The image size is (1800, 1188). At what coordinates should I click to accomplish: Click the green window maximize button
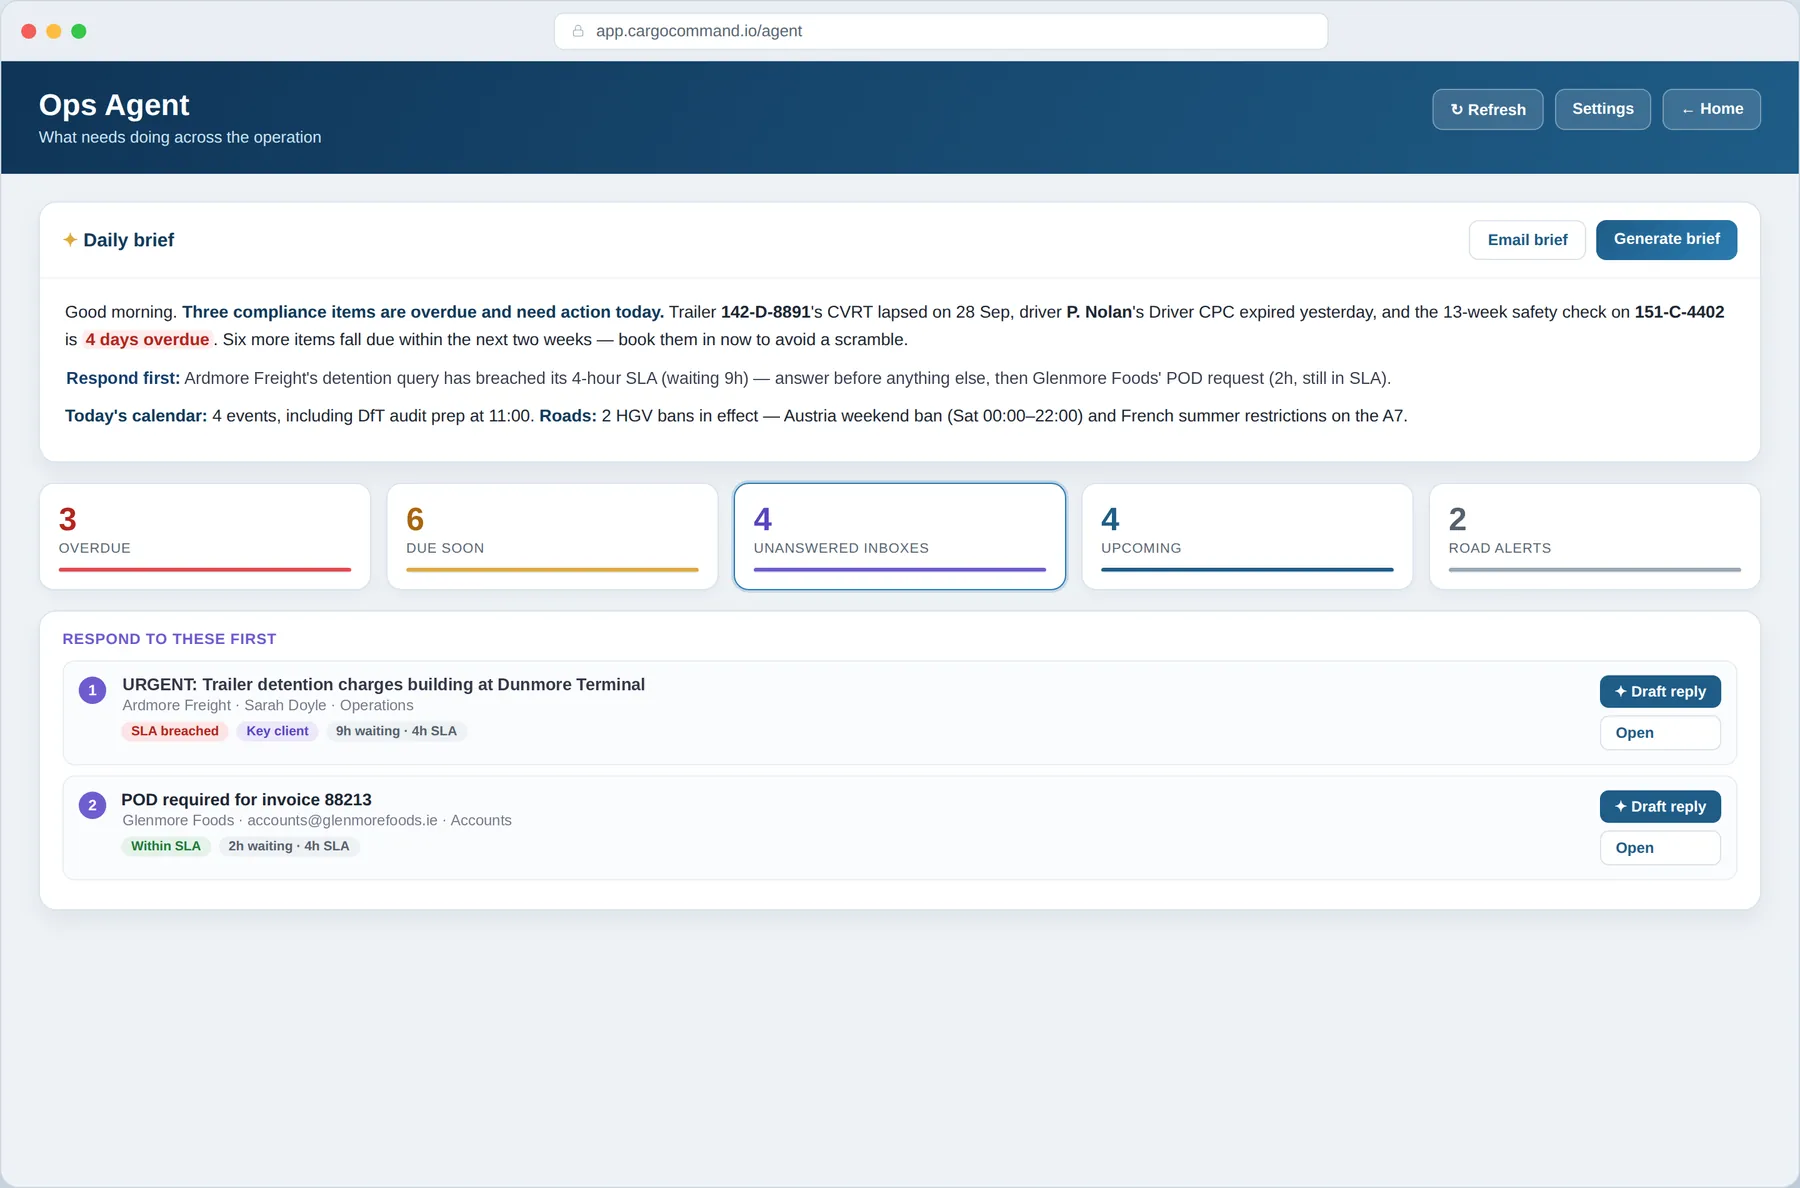point(79,31)
